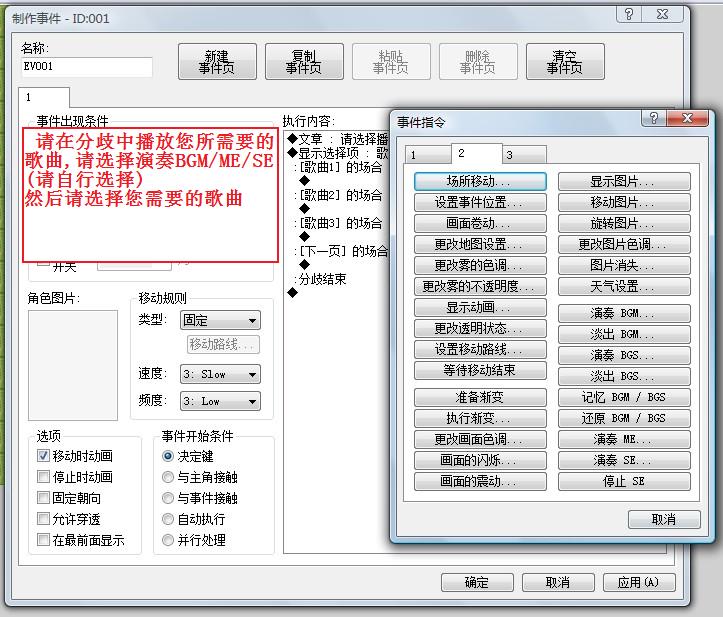Click 等待移动结束 command
This screenshot has height=617, width=723.
pyautogui.click(x=480, y=370)
